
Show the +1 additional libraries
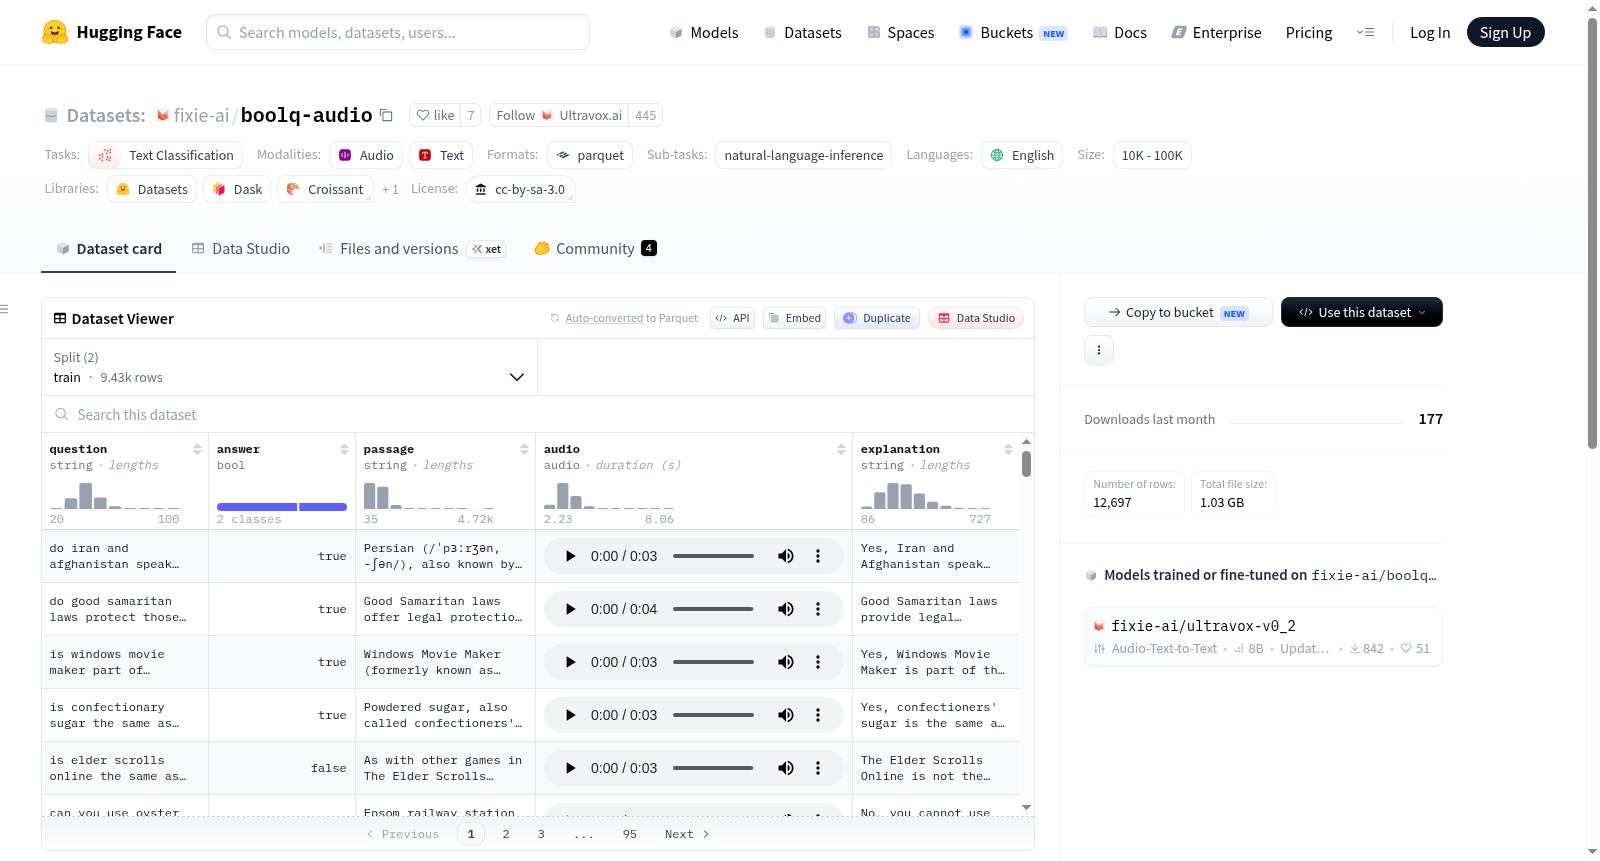[x=390, y=189]
